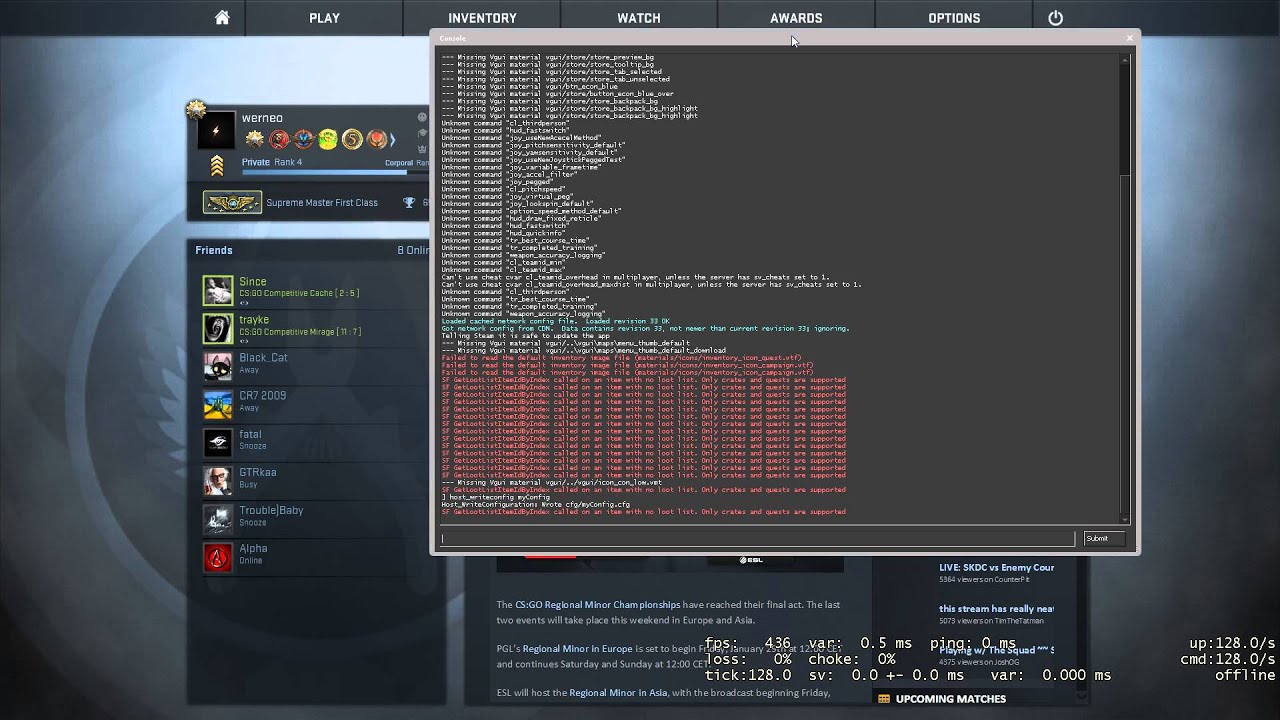Click the console scroll up arrow
Image resolution: width=1280 pixels, height=720 pixels.
point(1126,60)
